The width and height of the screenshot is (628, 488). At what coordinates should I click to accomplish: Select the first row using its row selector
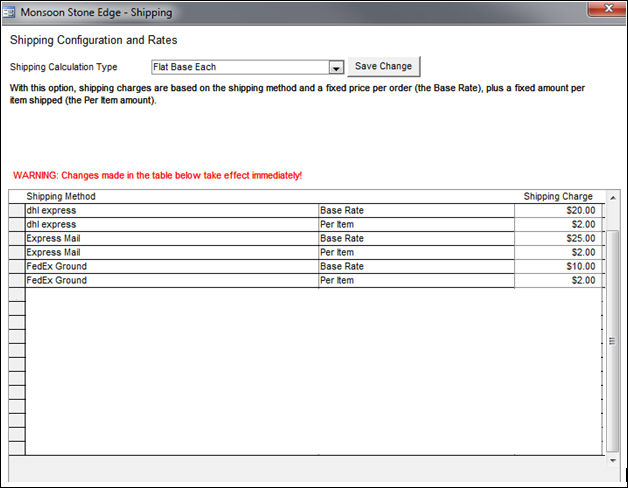[x=16, y=211]
